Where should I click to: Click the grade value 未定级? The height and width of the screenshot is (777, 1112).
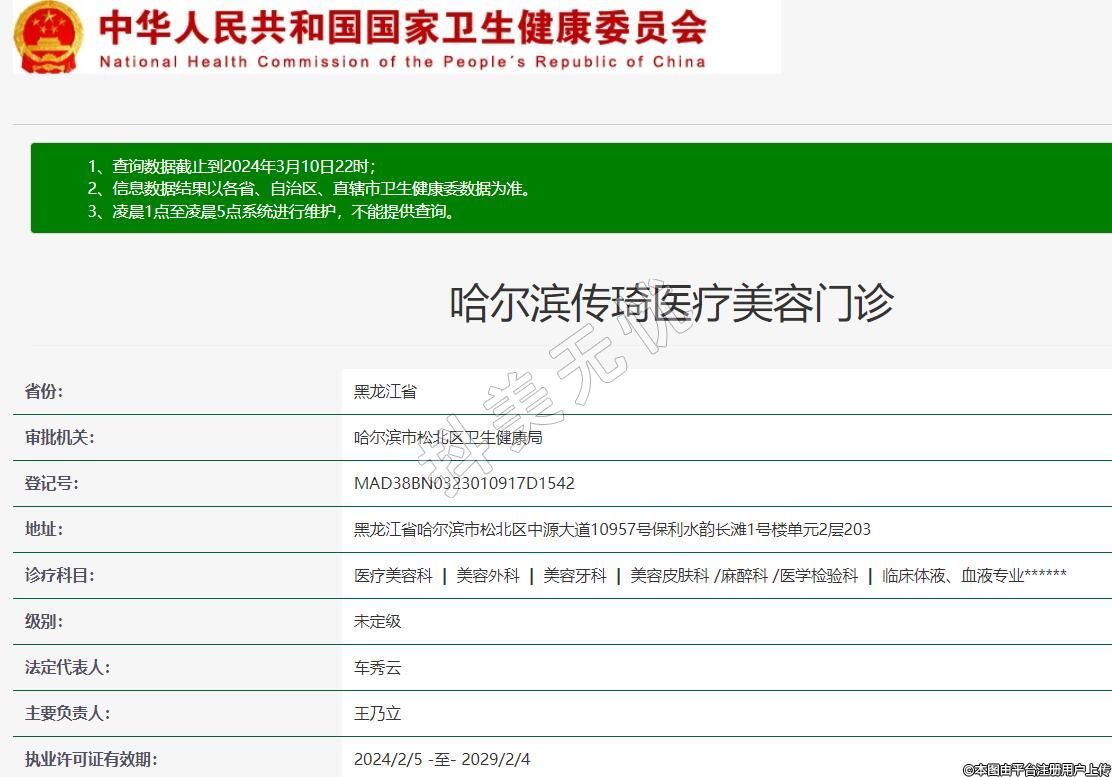(377, 622)
